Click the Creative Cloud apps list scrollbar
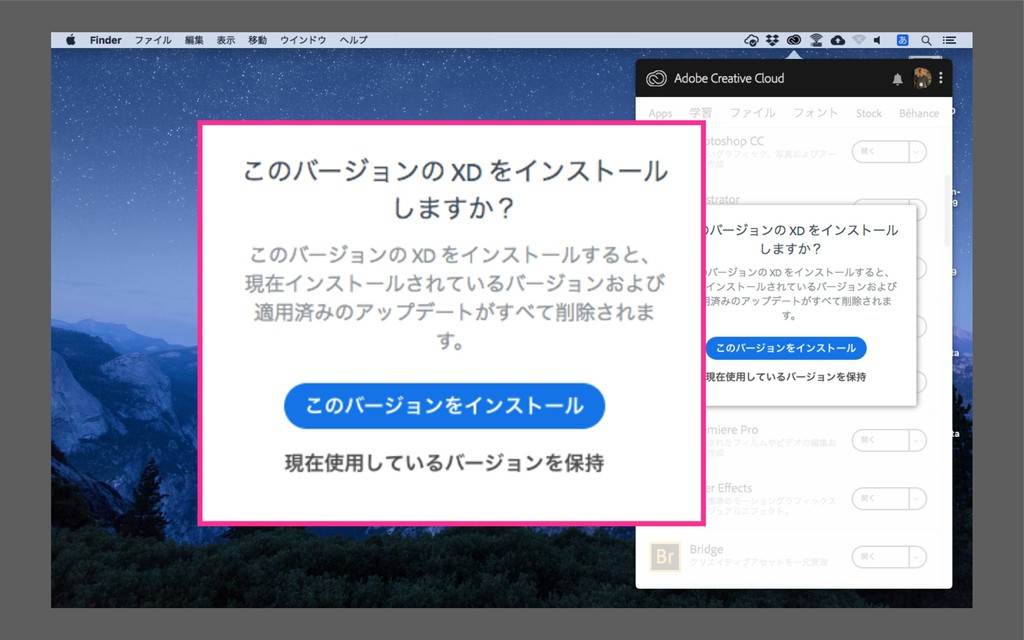The image size is (1024, 640). 948,210
